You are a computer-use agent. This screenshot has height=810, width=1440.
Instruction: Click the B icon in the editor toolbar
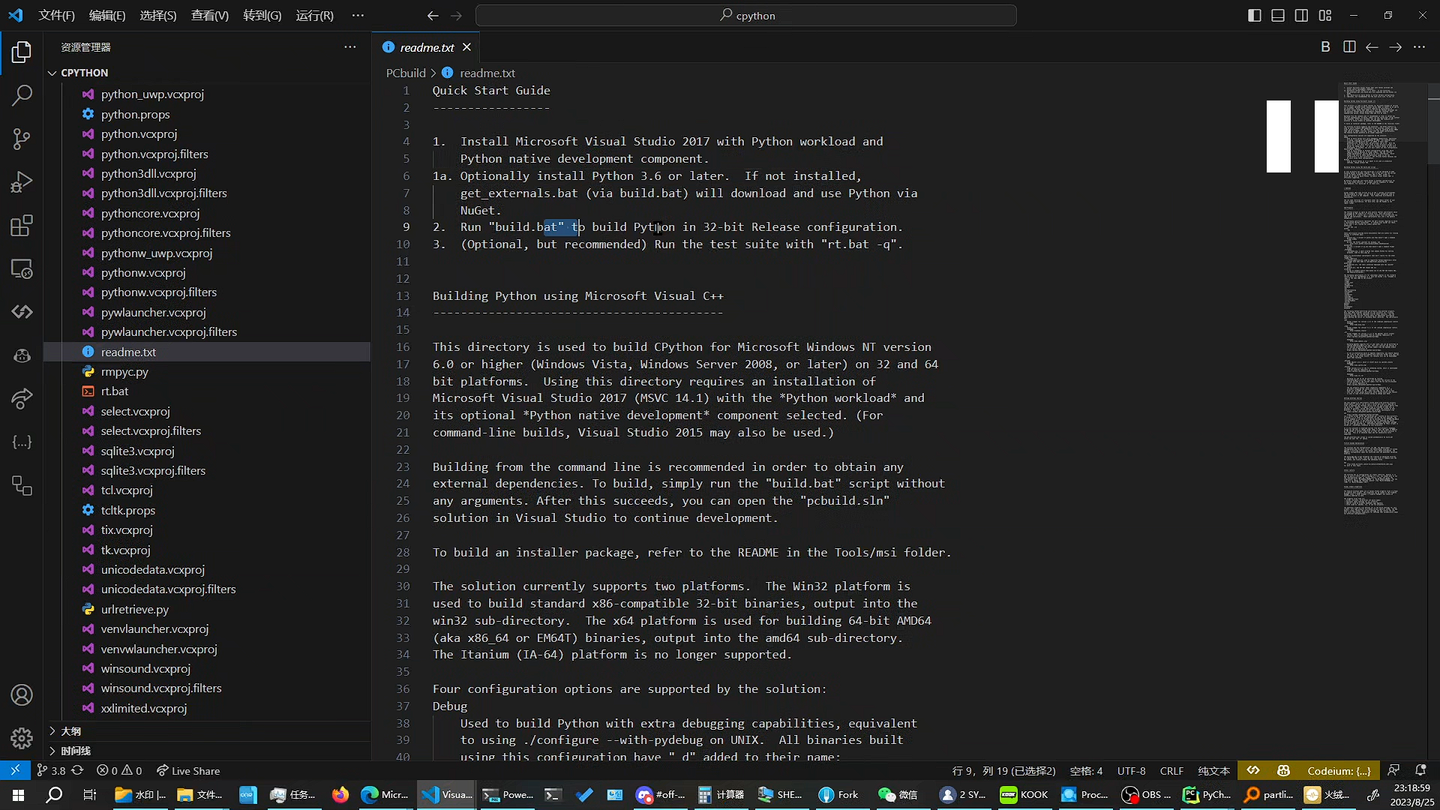(x=1325, y=47)
